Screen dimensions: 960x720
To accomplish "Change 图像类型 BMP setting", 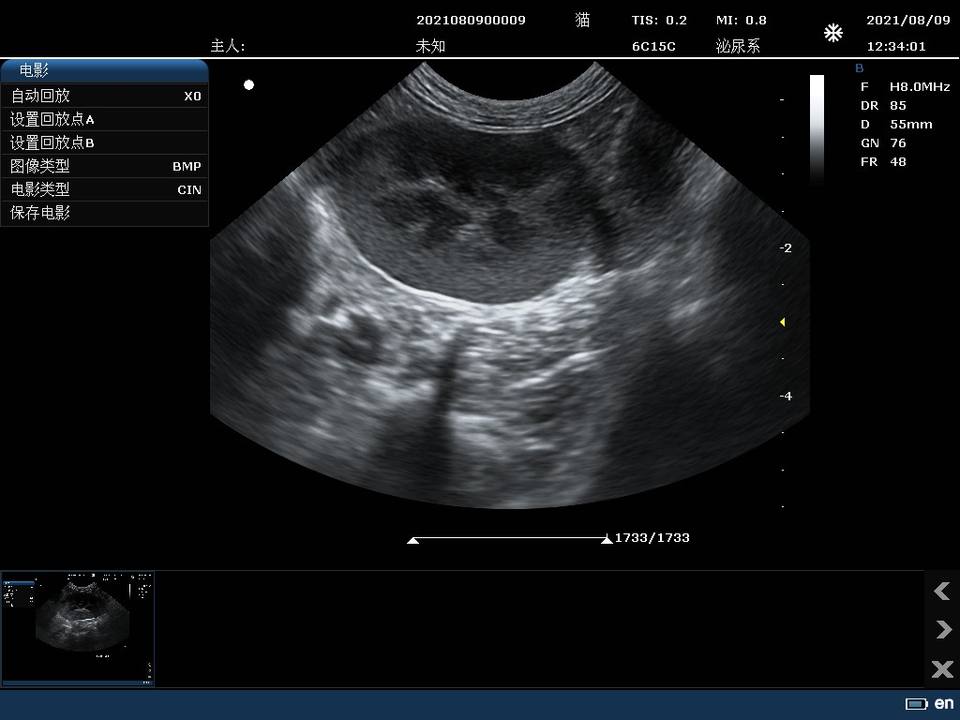I will 105,166.
